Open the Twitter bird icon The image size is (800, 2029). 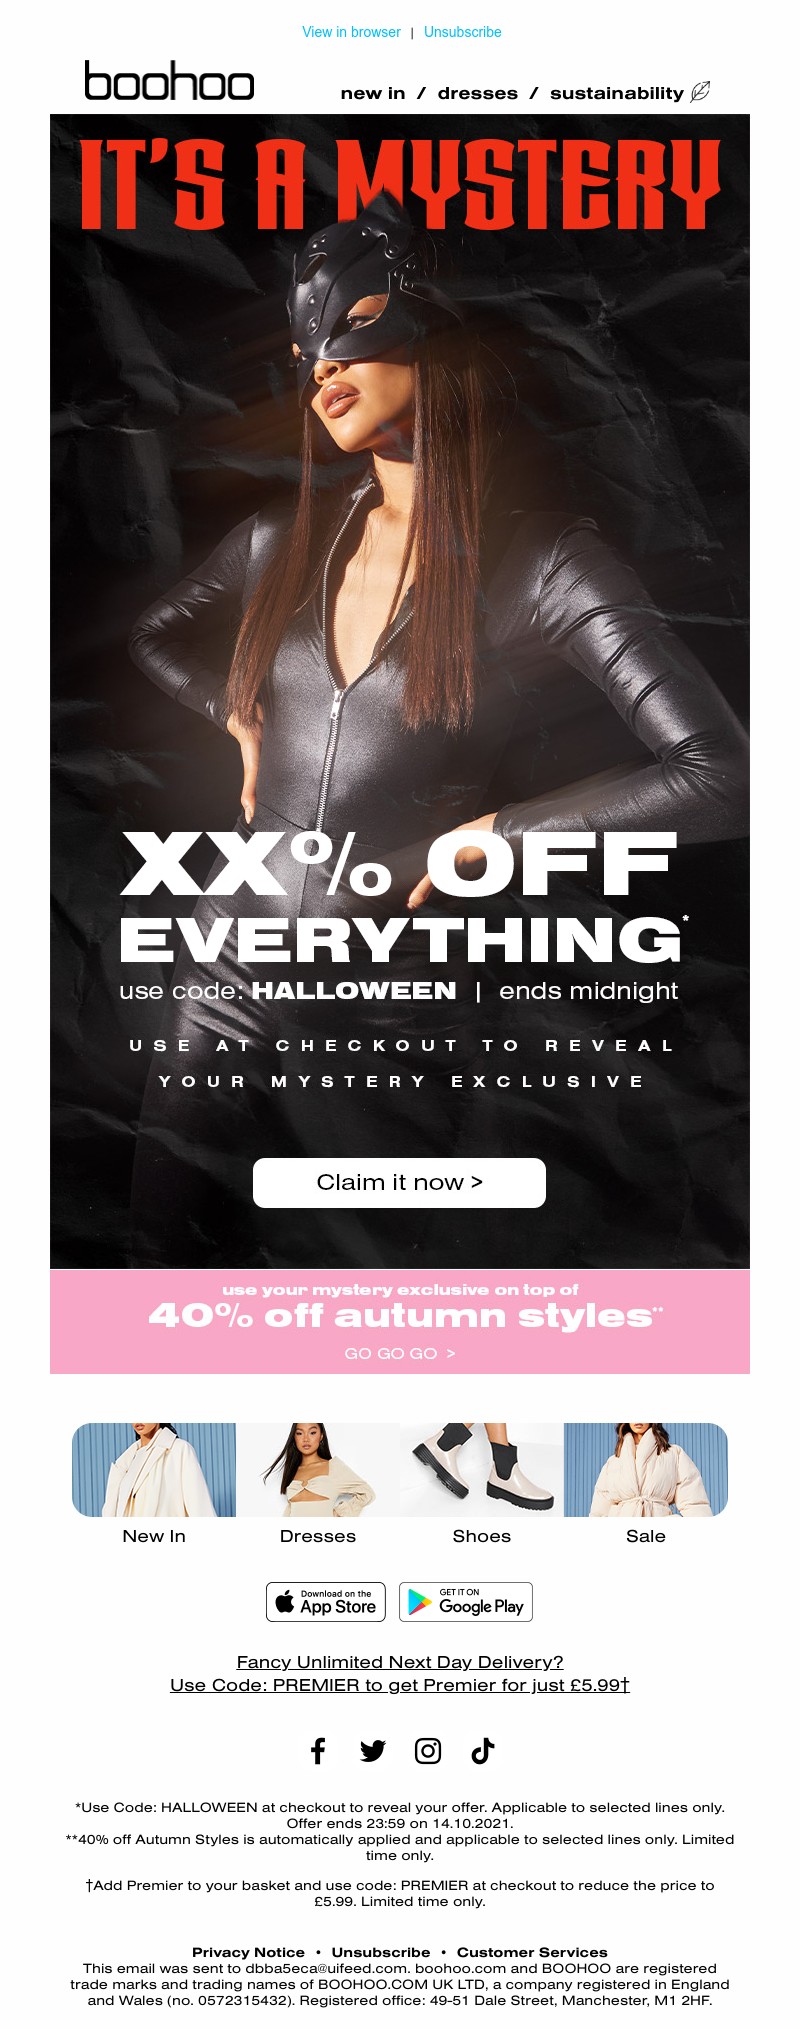[x=373, y=1751]
